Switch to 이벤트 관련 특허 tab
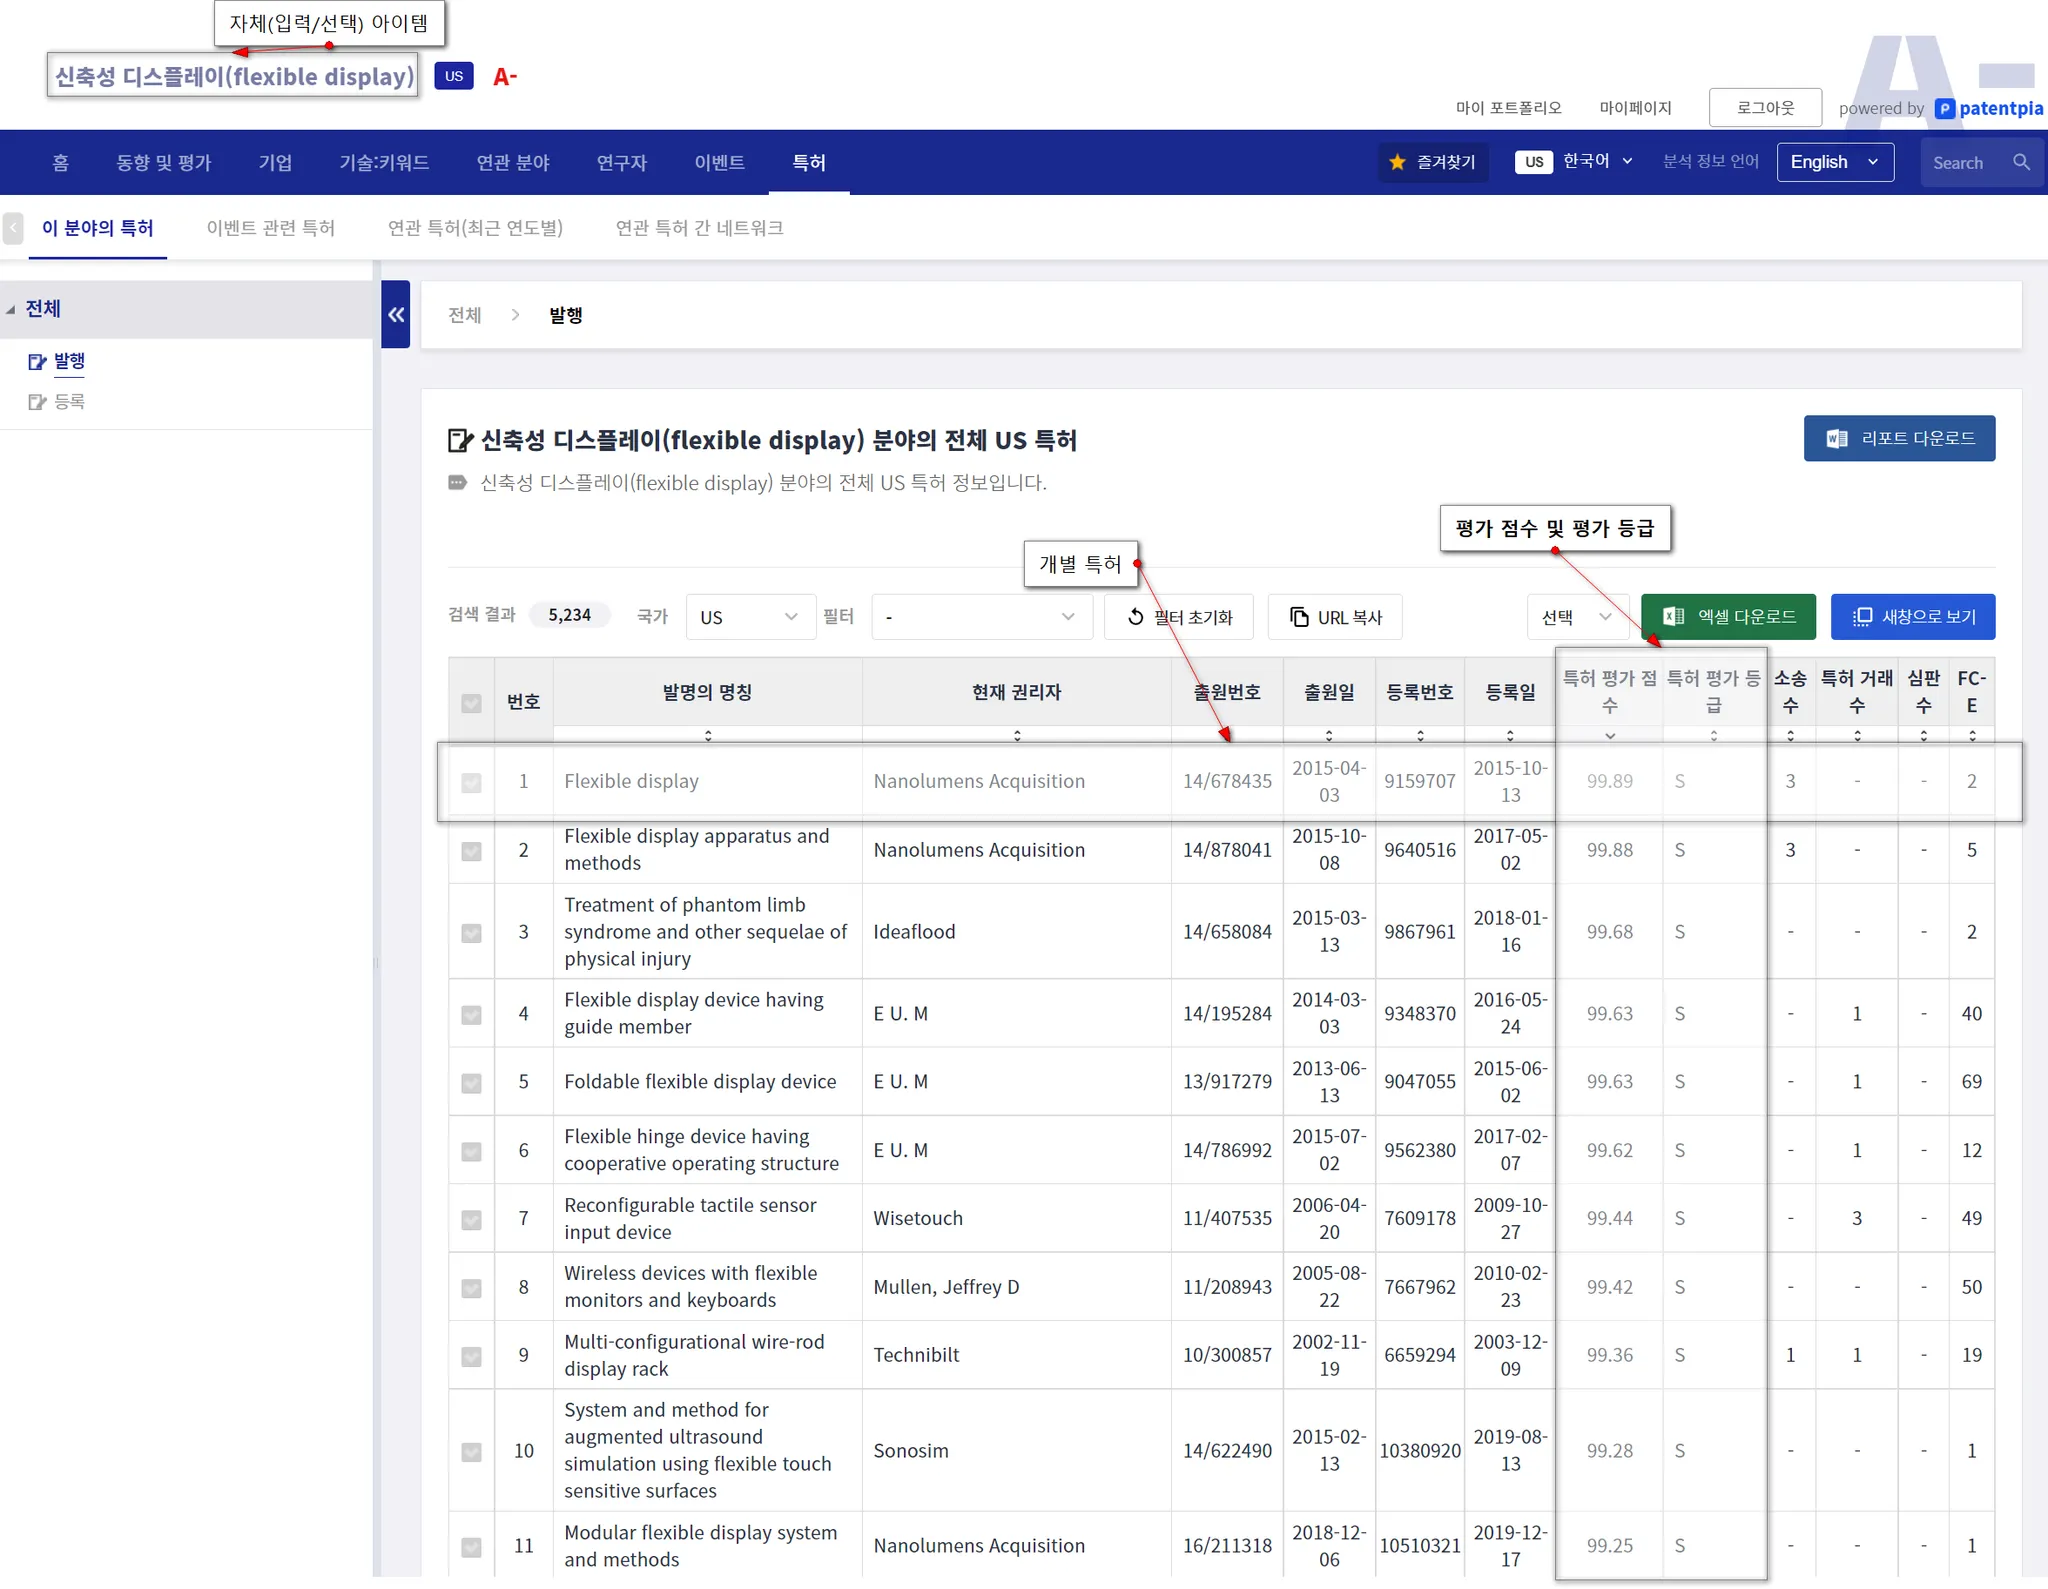The height and width of the screenshot is (1589, 2048). tap(270, 228)
